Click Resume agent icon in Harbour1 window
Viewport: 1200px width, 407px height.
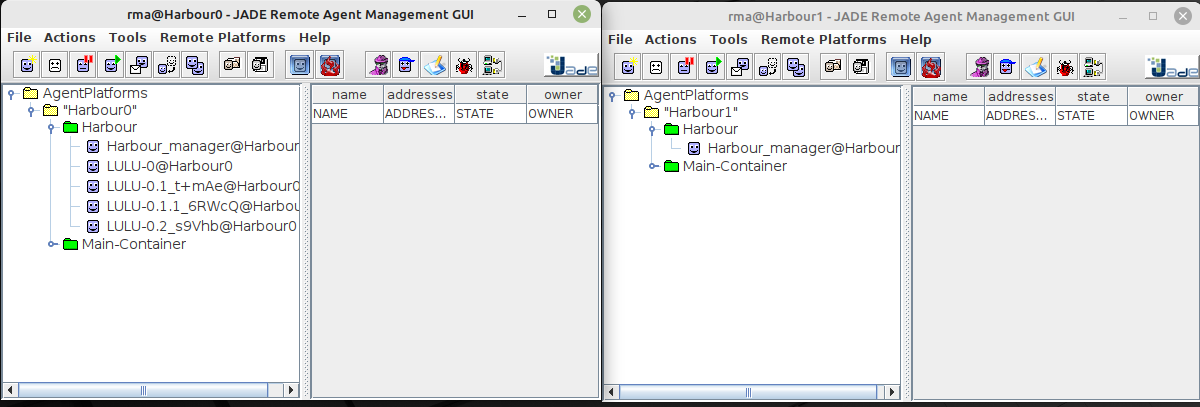712,67
